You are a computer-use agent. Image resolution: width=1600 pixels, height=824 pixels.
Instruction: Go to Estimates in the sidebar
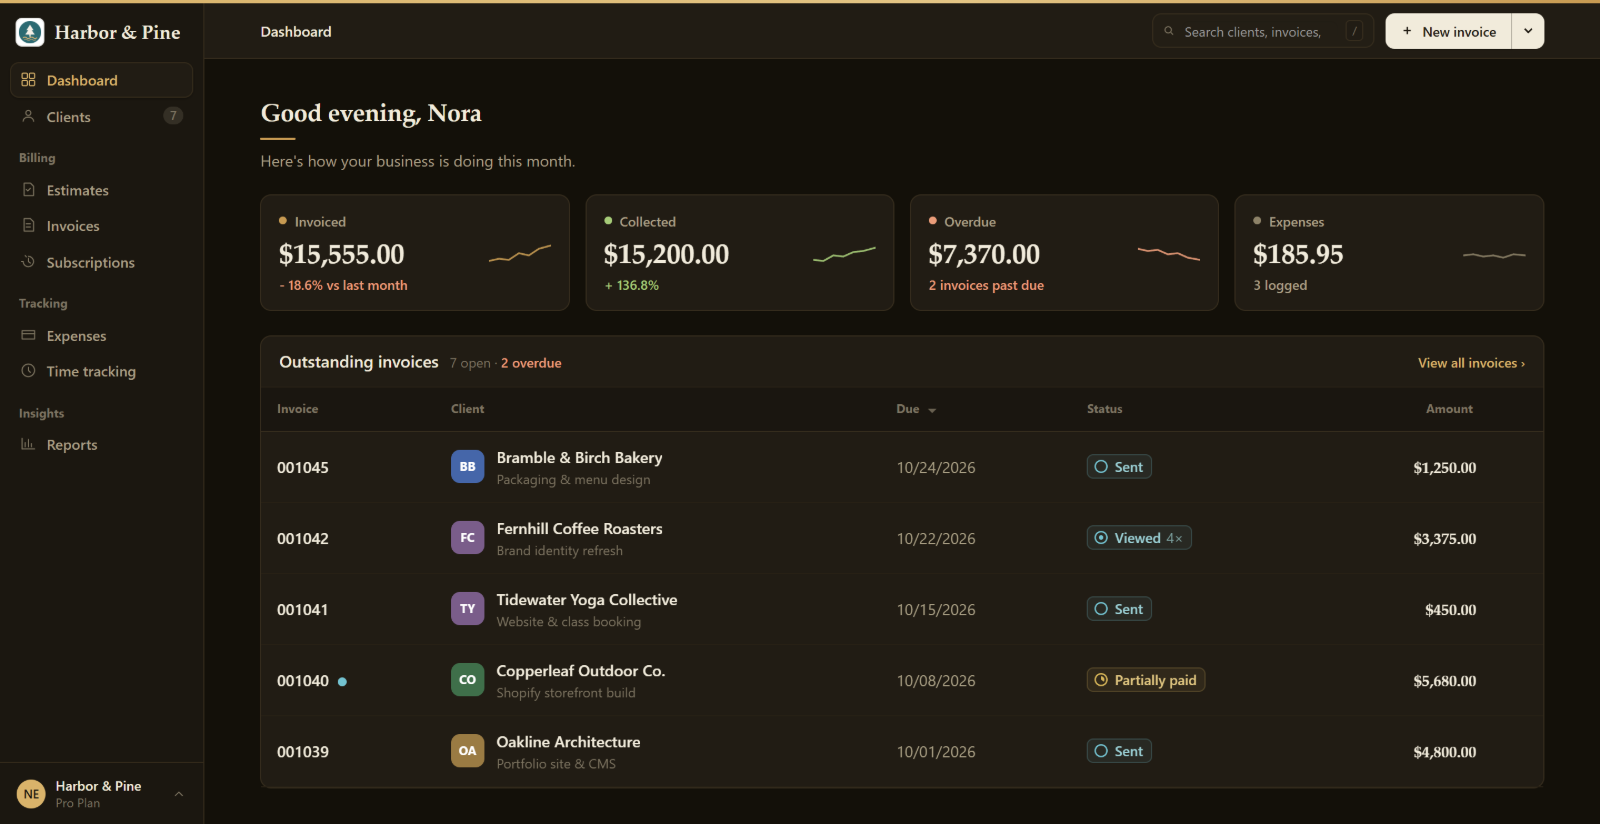pyautogui.click(x=101, y=190)
